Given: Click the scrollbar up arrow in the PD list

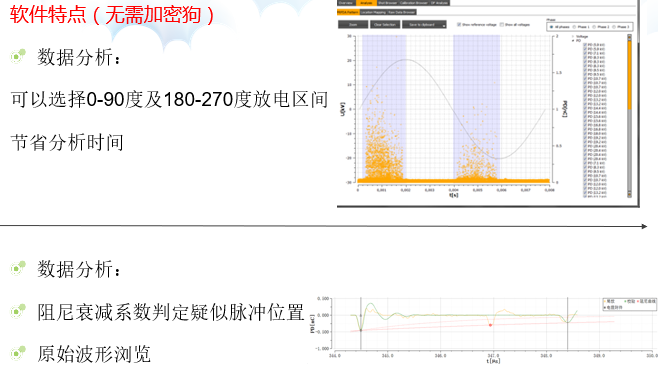Looking at the screenshot, I should [629, 37].
